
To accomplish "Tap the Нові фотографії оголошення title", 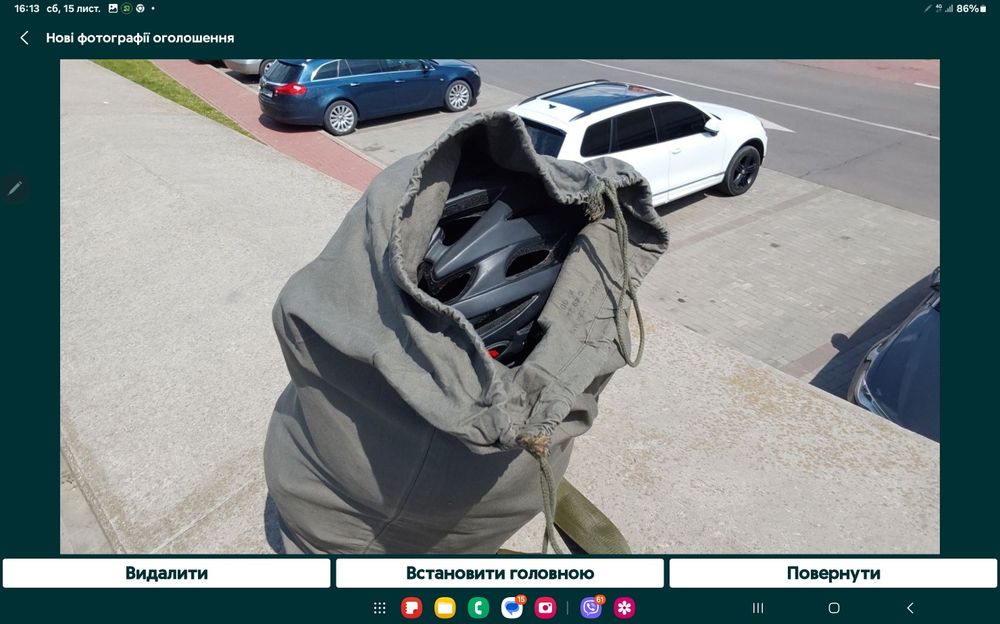I will coord(140,38).
